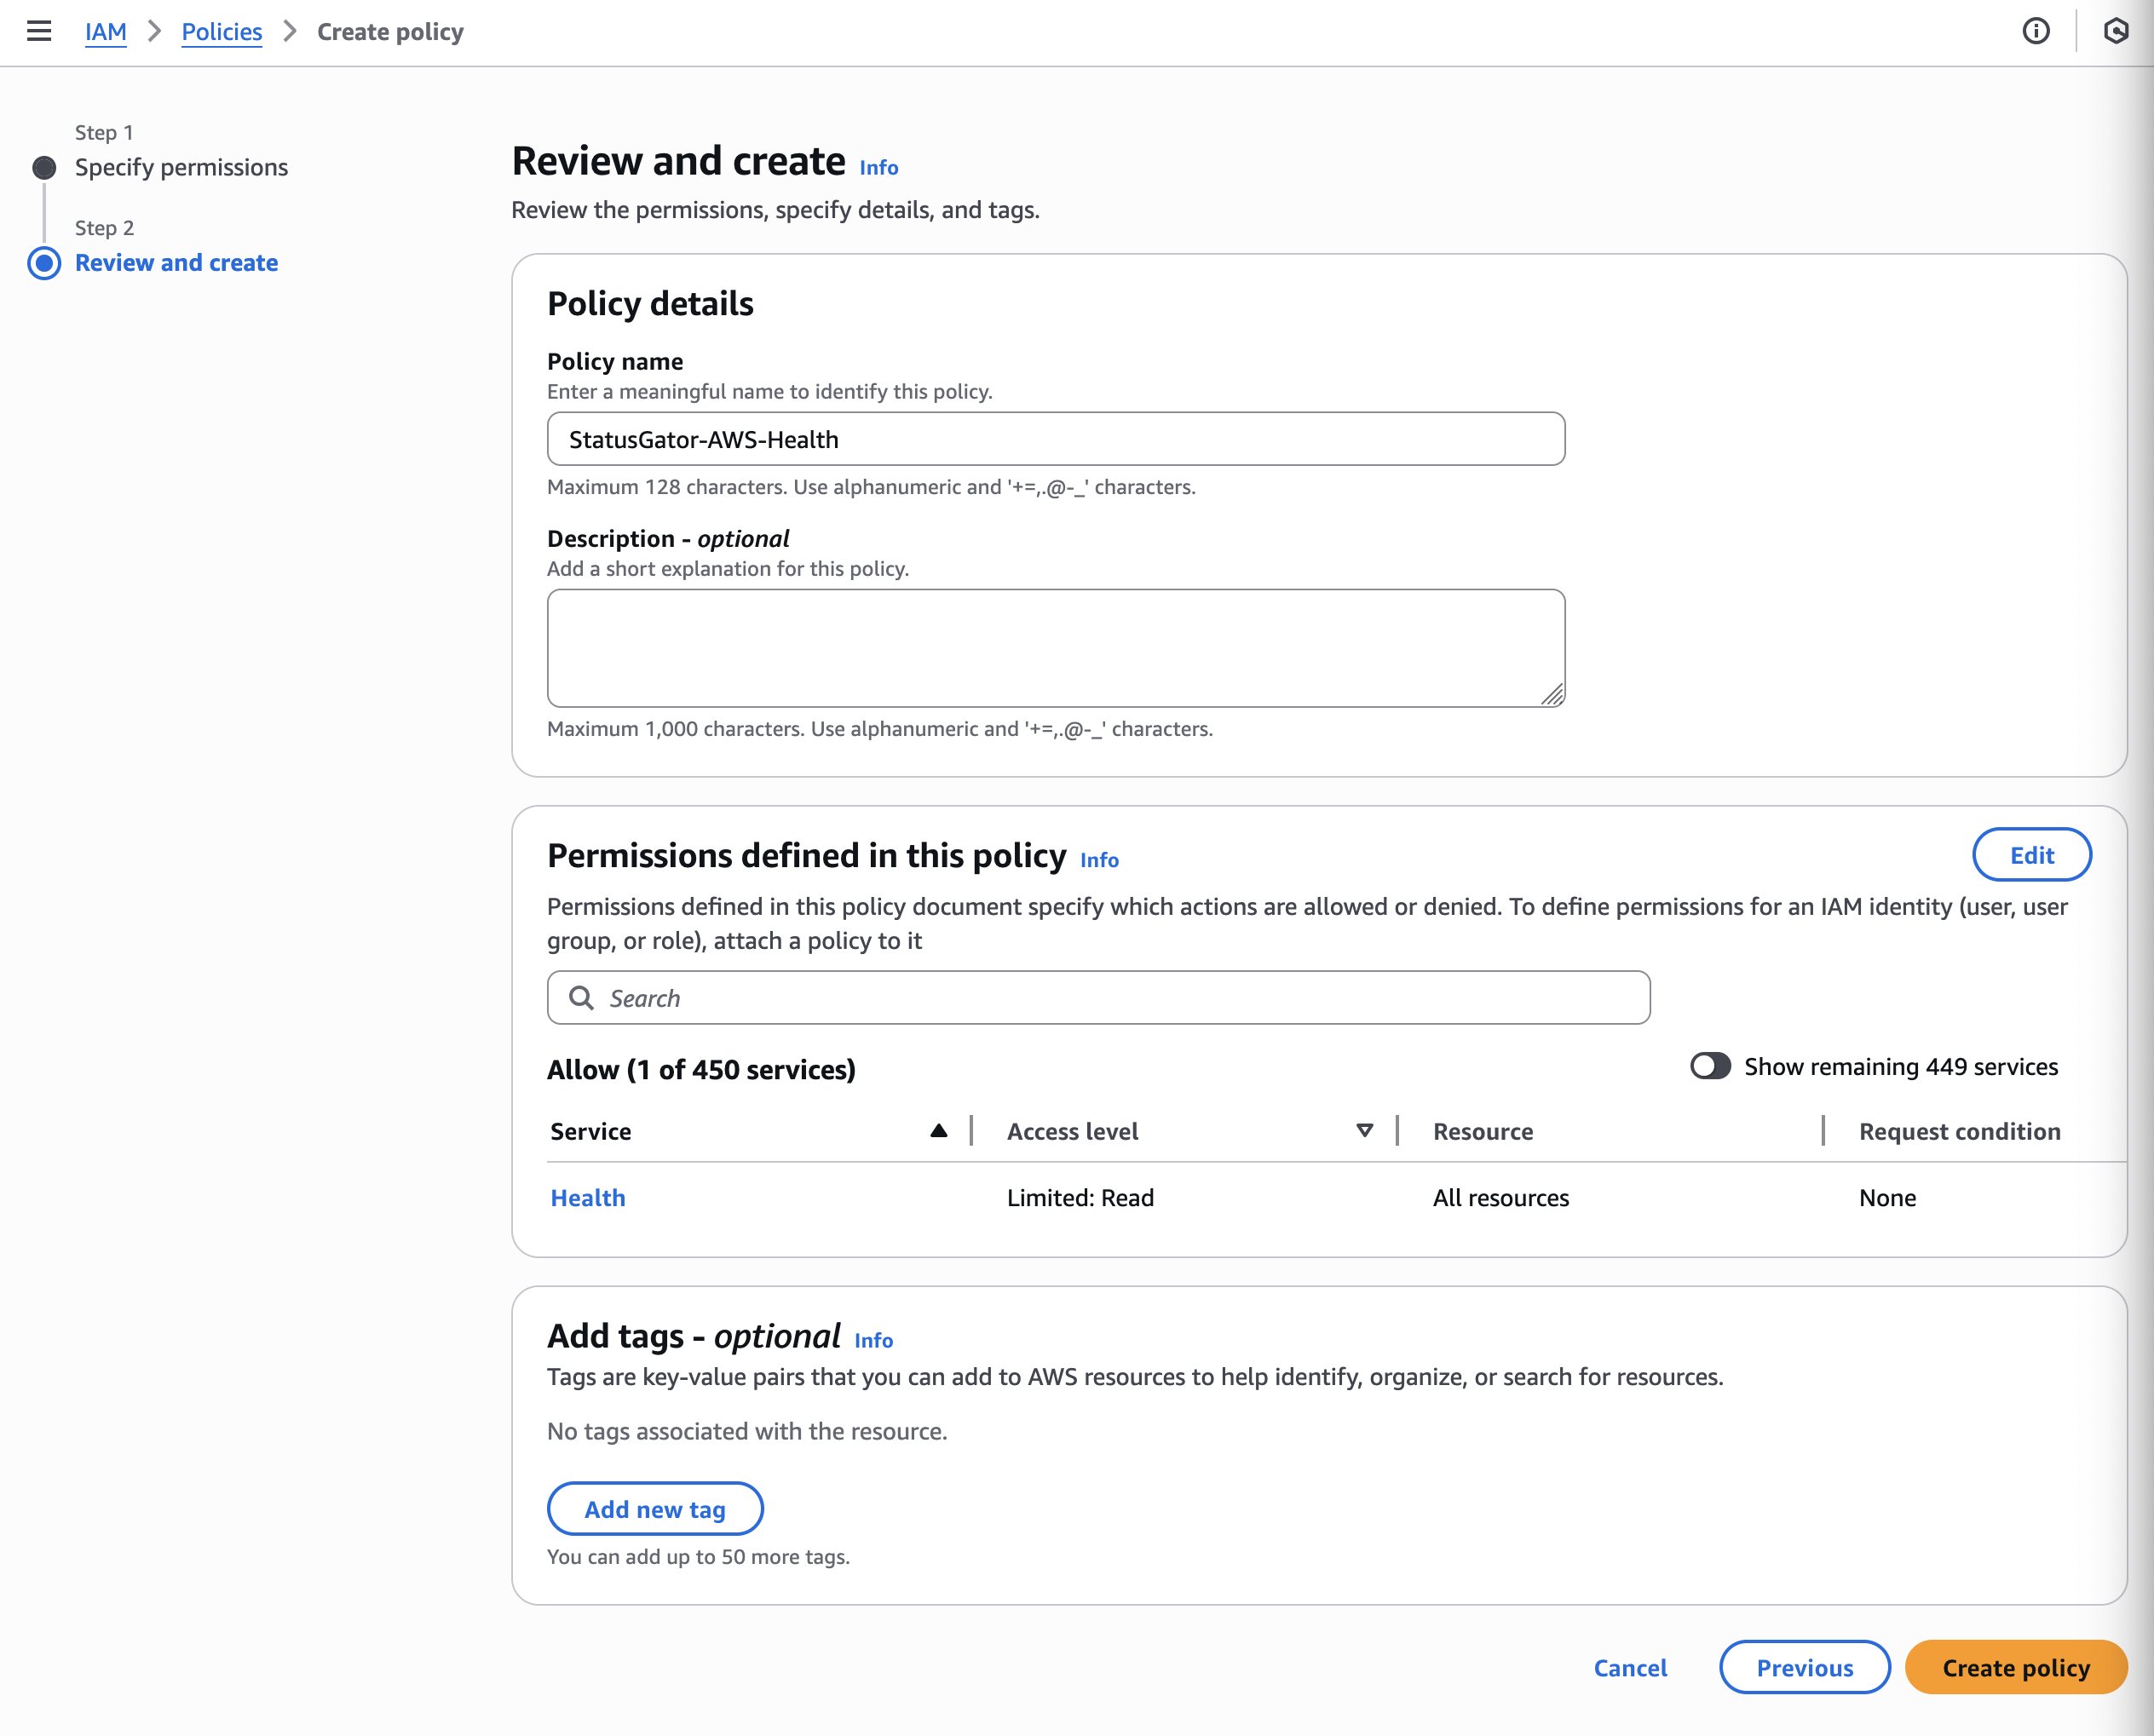
Task: Click the Policy name input field
Action: click(1055, 439)
